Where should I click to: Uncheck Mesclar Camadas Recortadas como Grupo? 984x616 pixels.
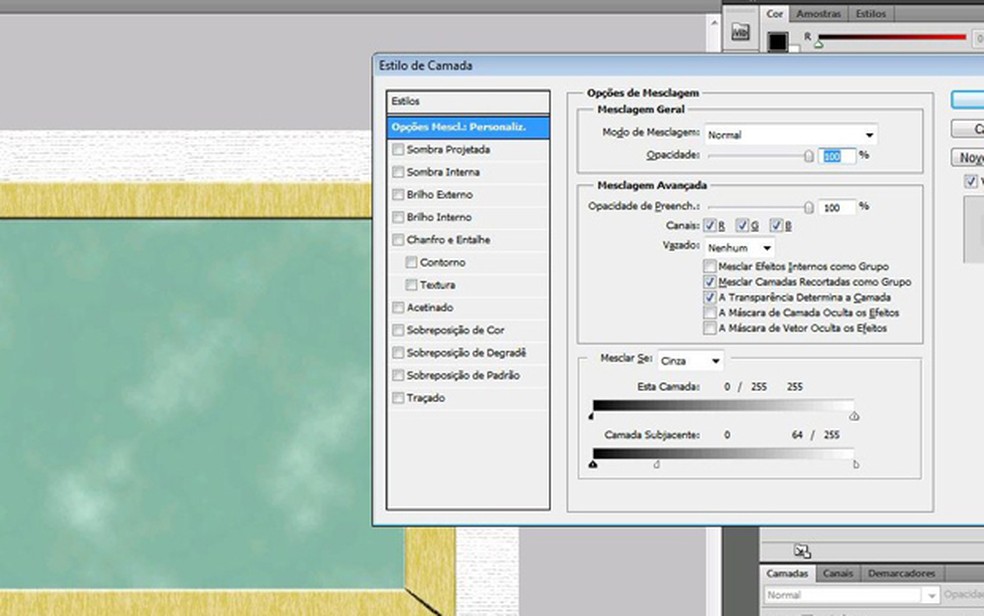tap(710, 283)
